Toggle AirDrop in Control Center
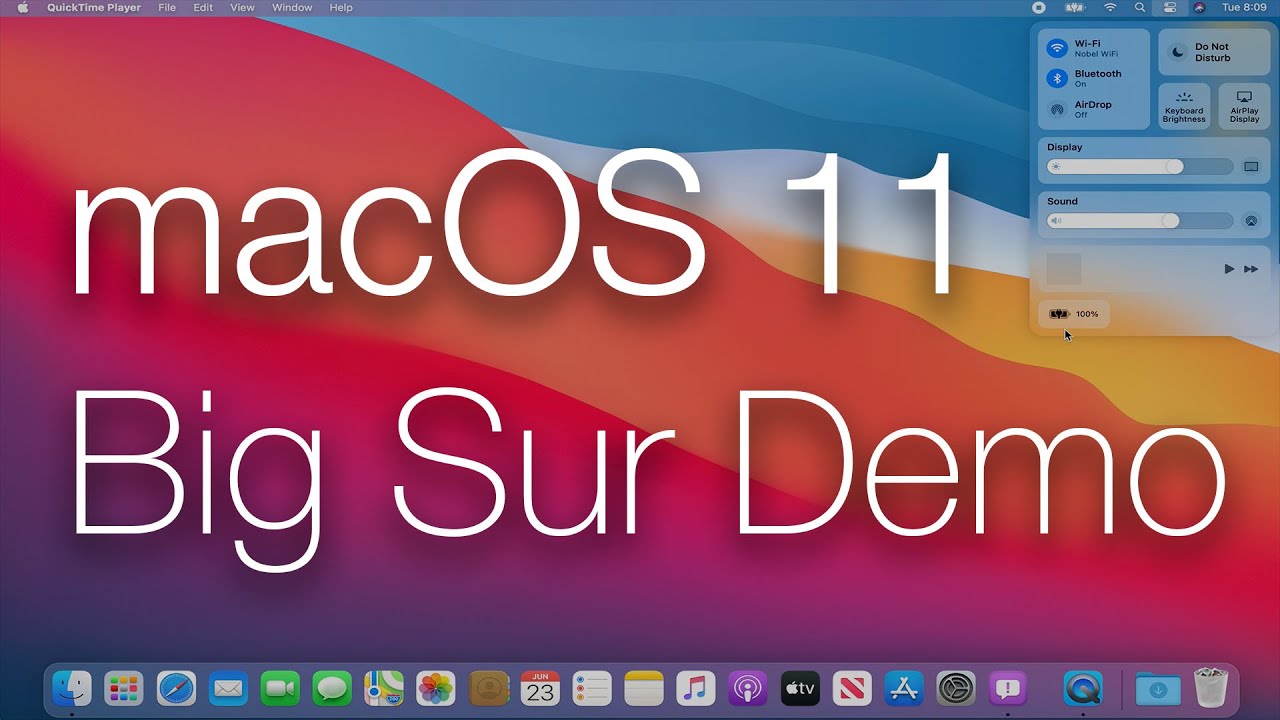The height and width of the screenshot is (720, 1280). click(x=1057, y=109)
